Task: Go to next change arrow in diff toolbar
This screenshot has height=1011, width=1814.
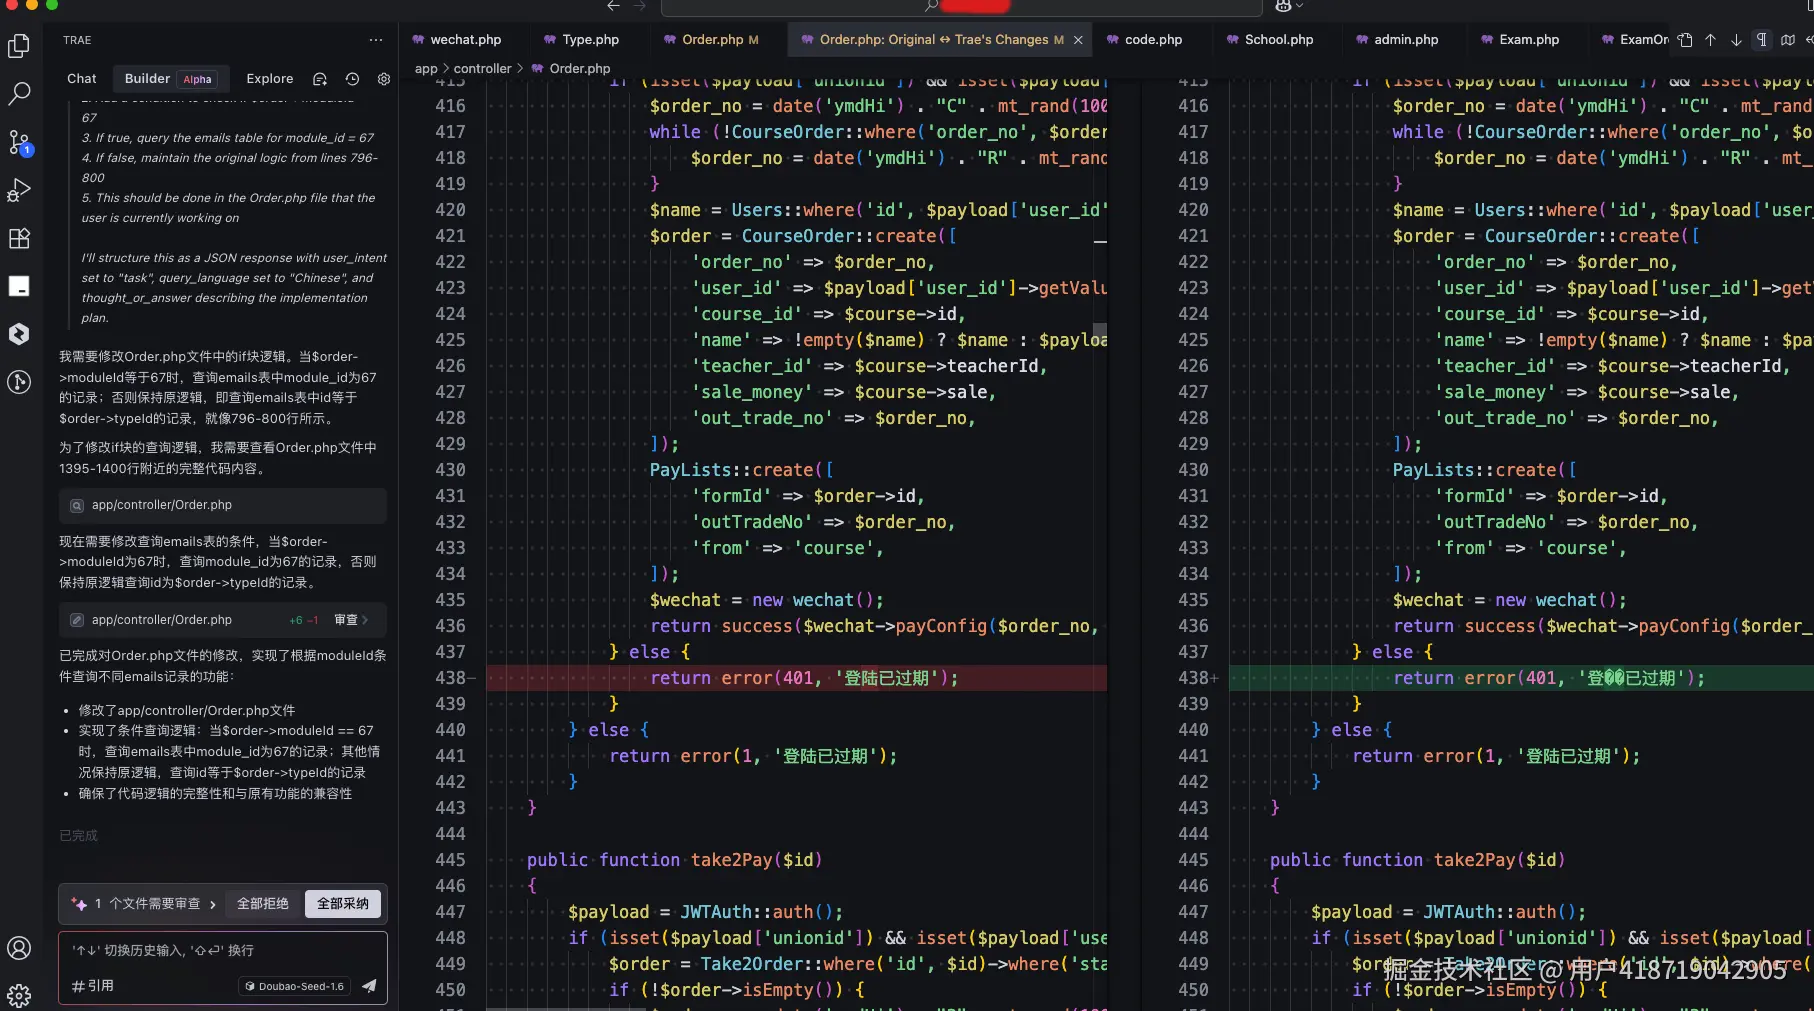Action: point(1736,40)
